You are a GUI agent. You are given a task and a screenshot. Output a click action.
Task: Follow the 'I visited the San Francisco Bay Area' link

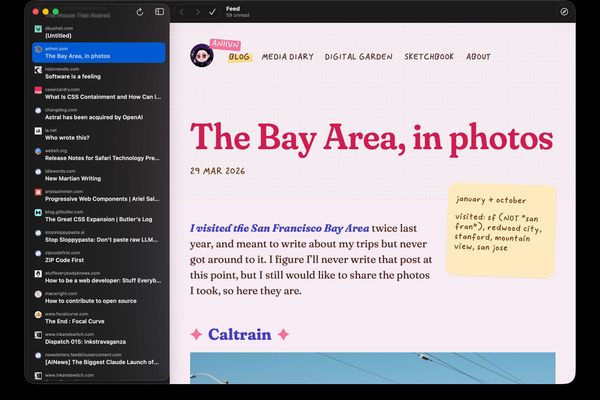(x=280, y=228)
